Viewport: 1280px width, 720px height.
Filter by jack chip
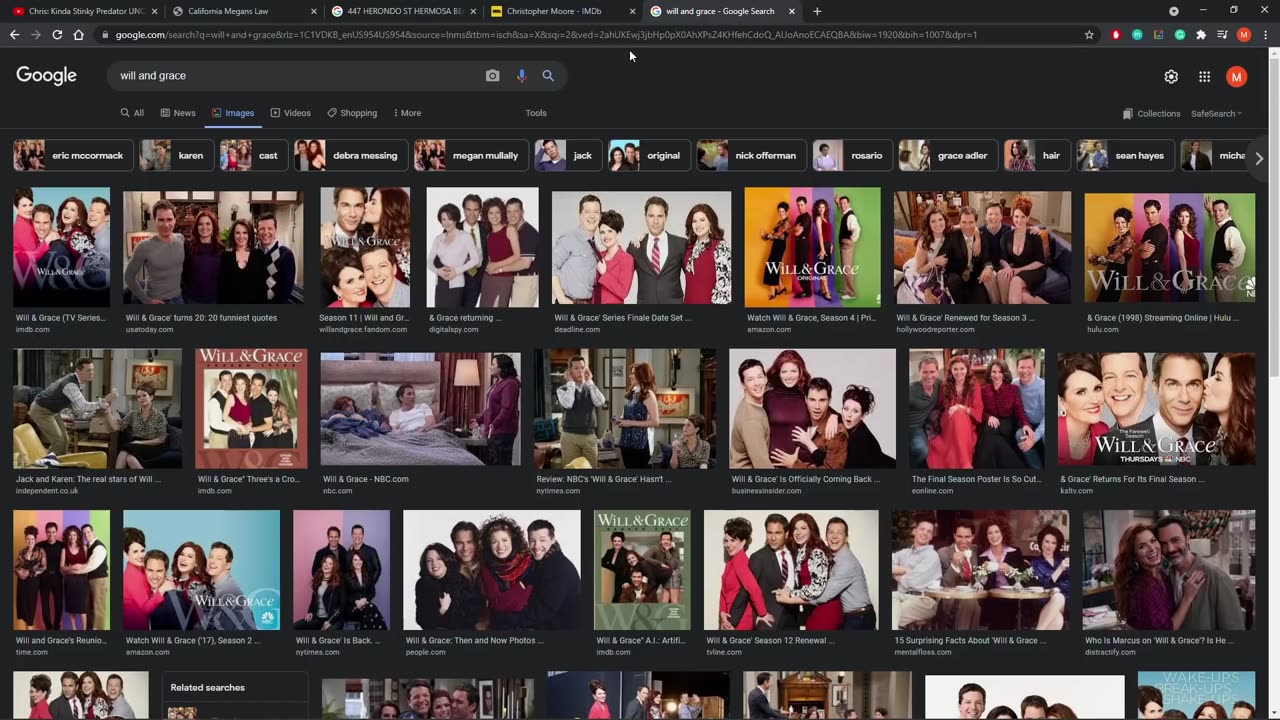click(567, 155)
